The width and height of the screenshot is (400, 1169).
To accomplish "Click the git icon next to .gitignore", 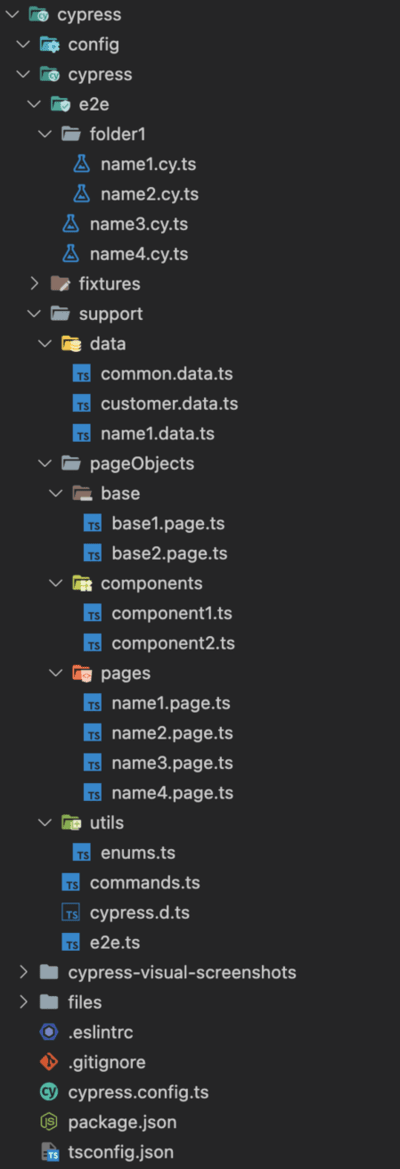I will [x=49, y=1062].
